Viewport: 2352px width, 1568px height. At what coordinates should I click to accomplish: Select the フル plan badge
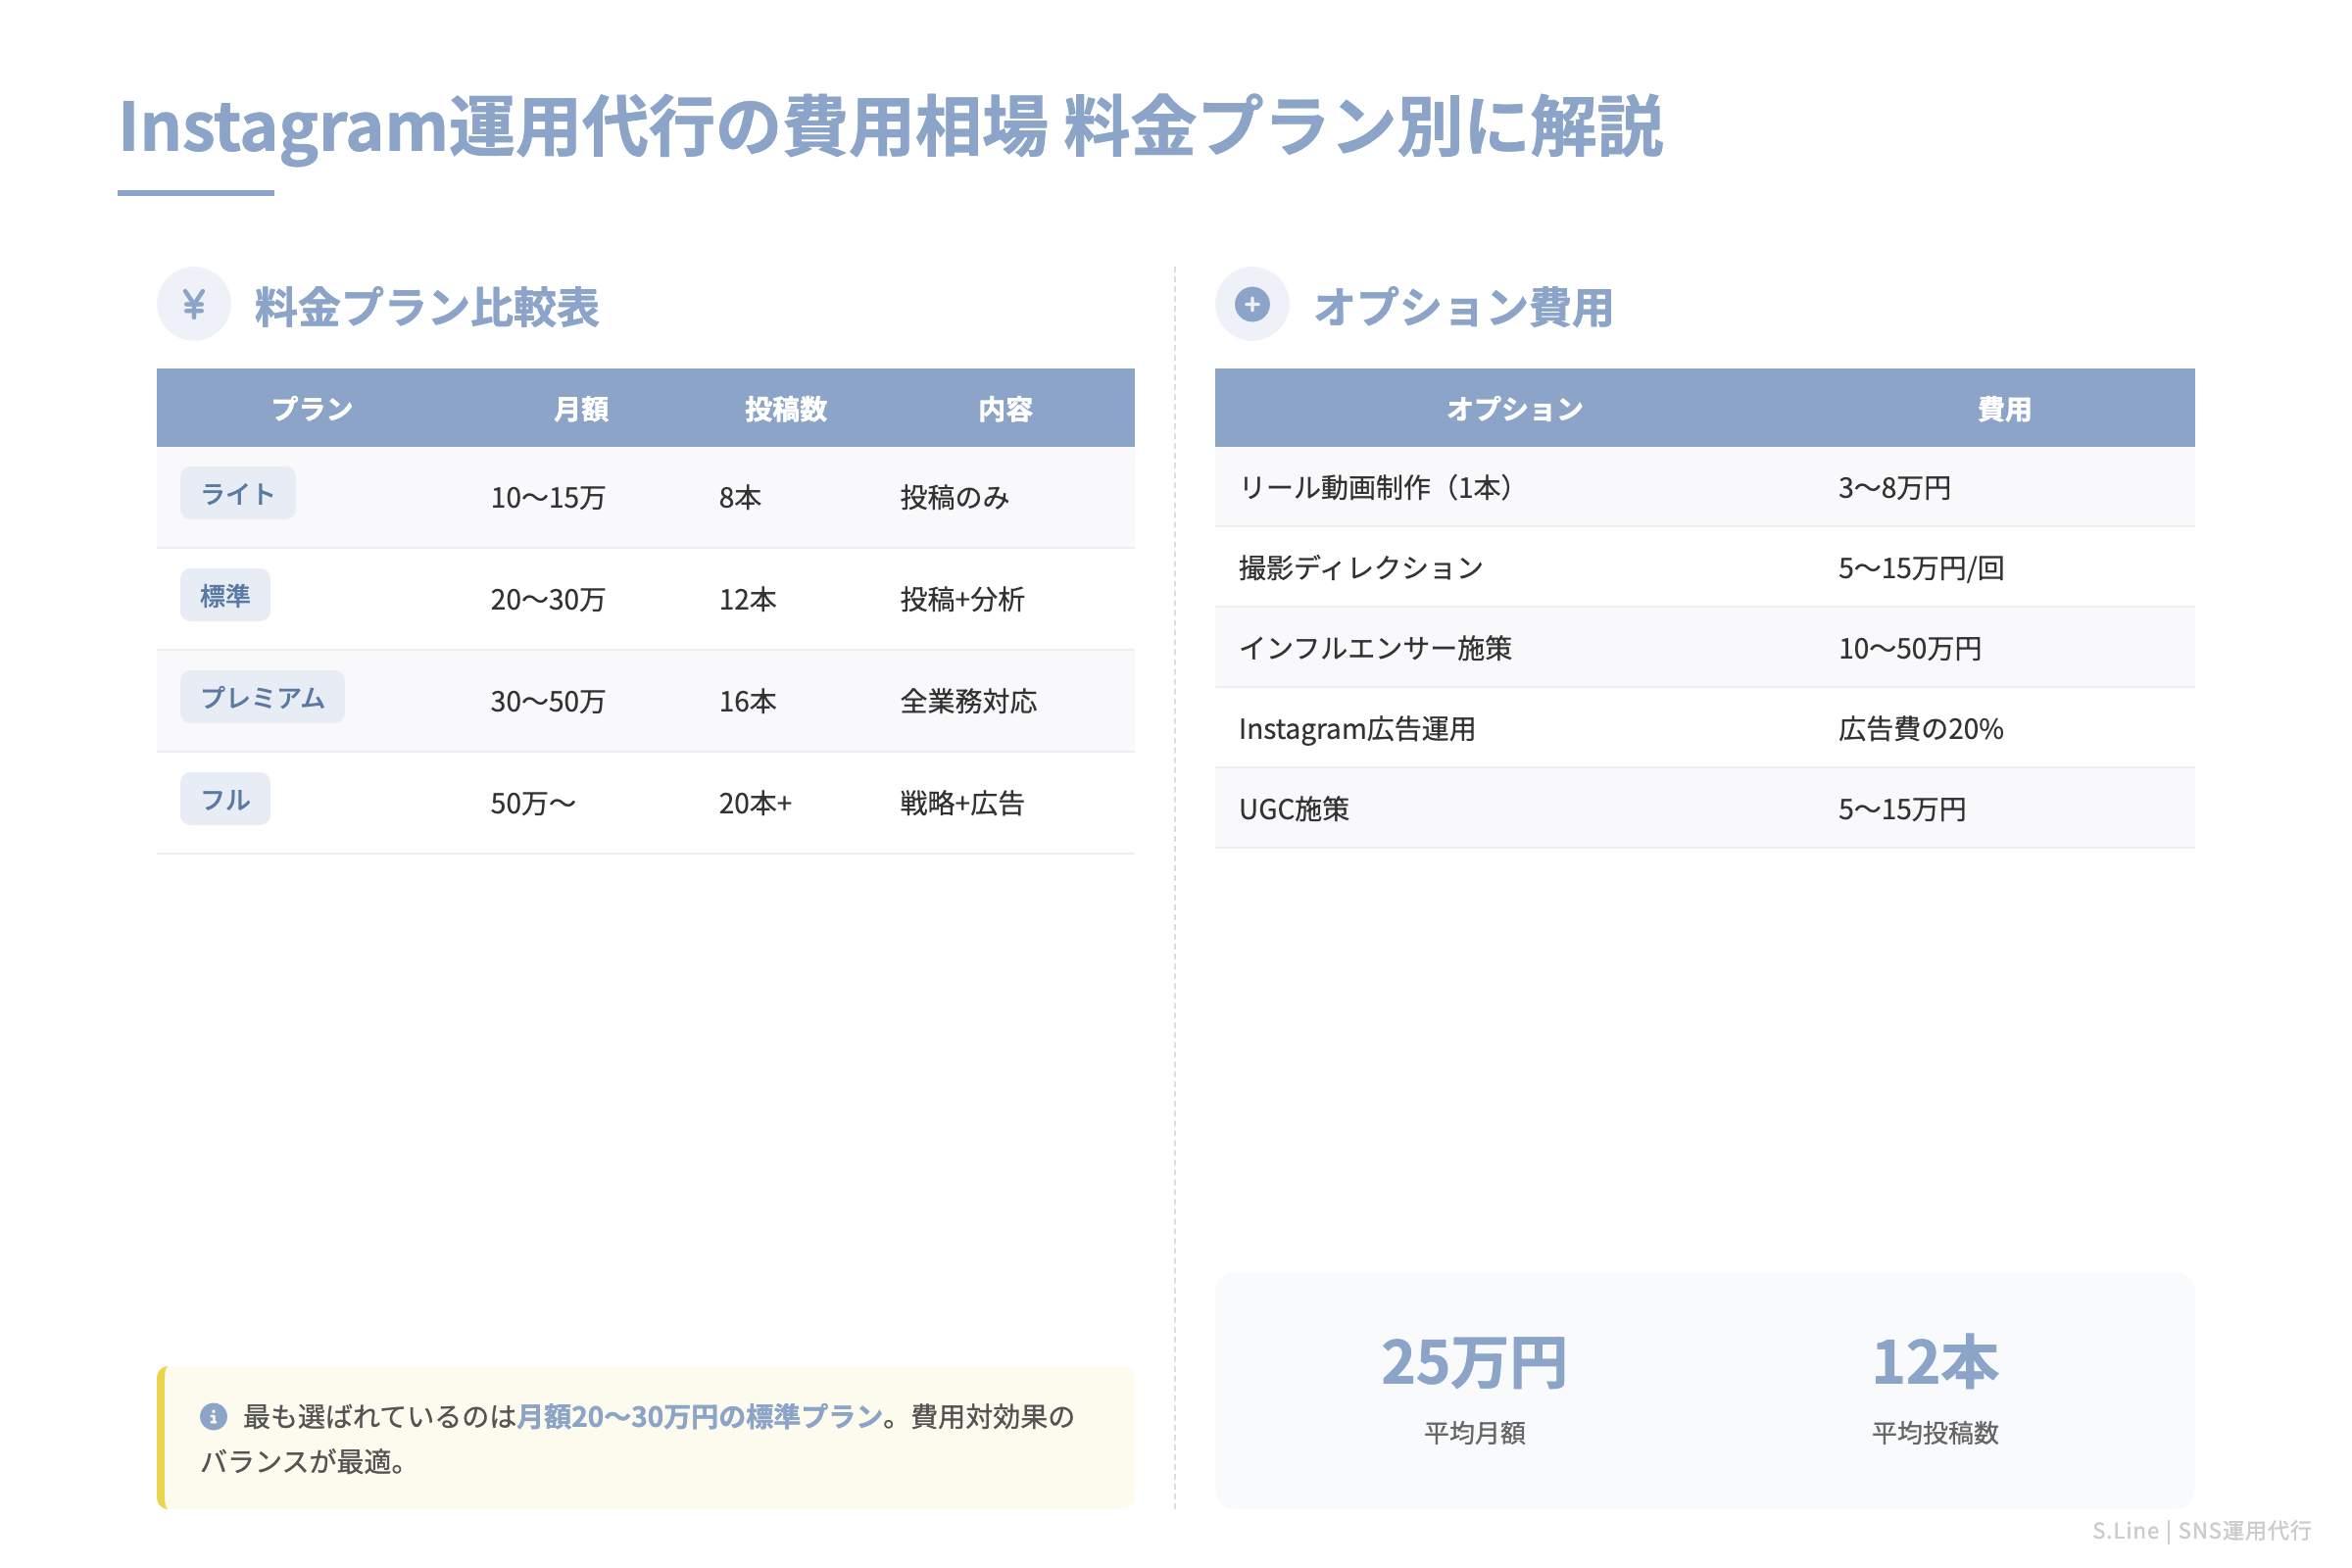coord(224,798)
